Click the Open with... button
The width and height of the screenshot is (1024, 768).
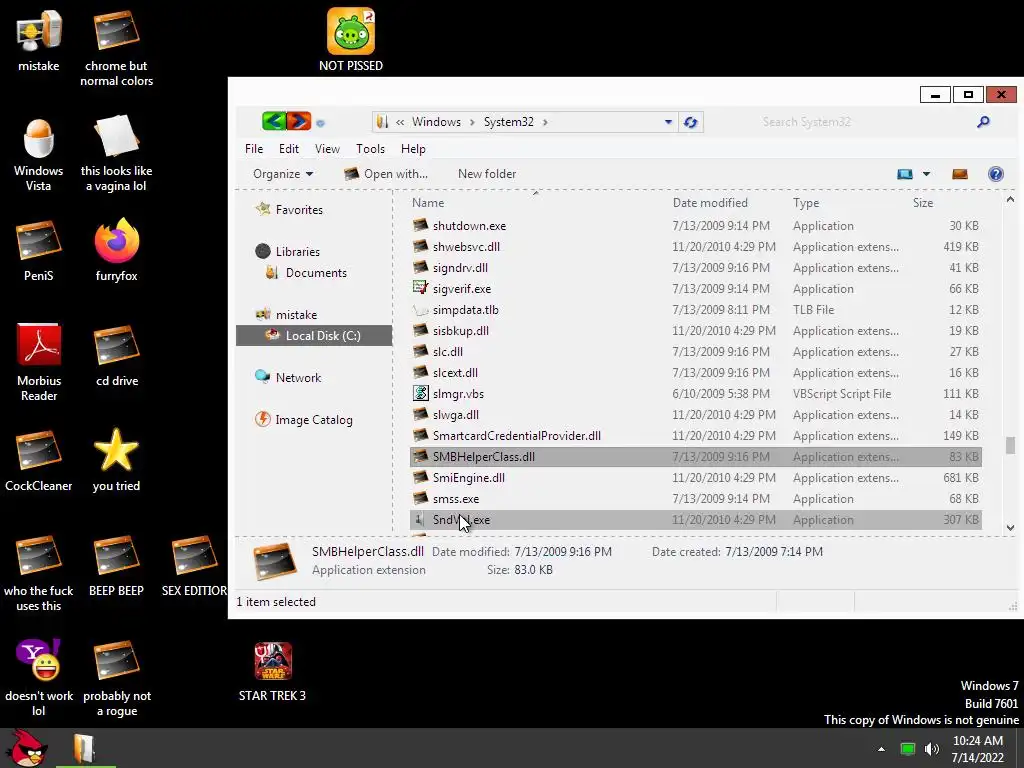(x=386, y=174)
